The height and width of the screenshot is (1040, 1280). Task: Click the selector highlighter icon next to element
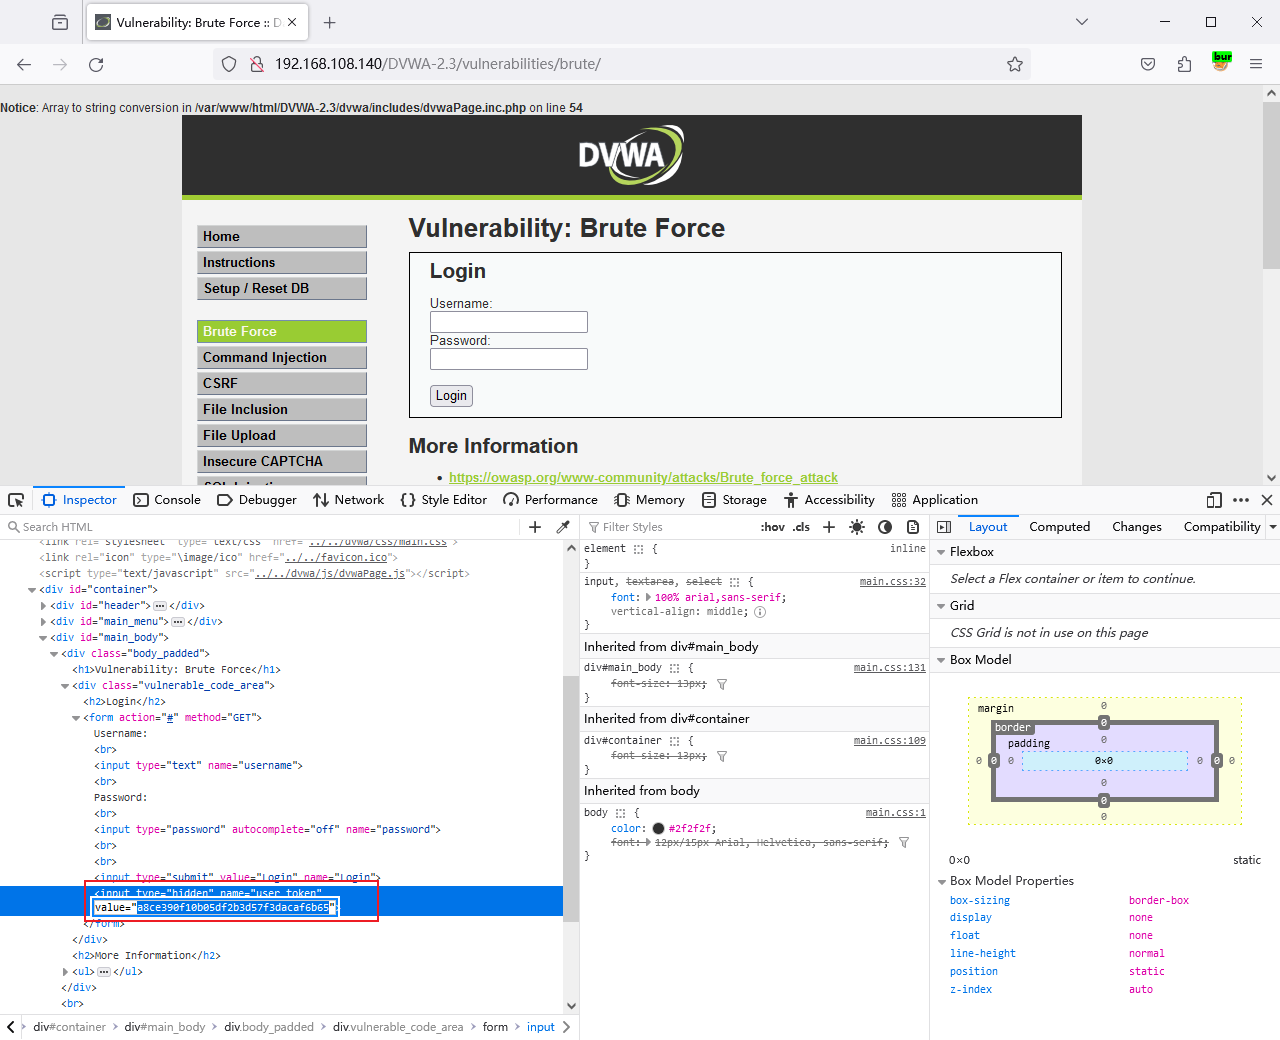638,549
